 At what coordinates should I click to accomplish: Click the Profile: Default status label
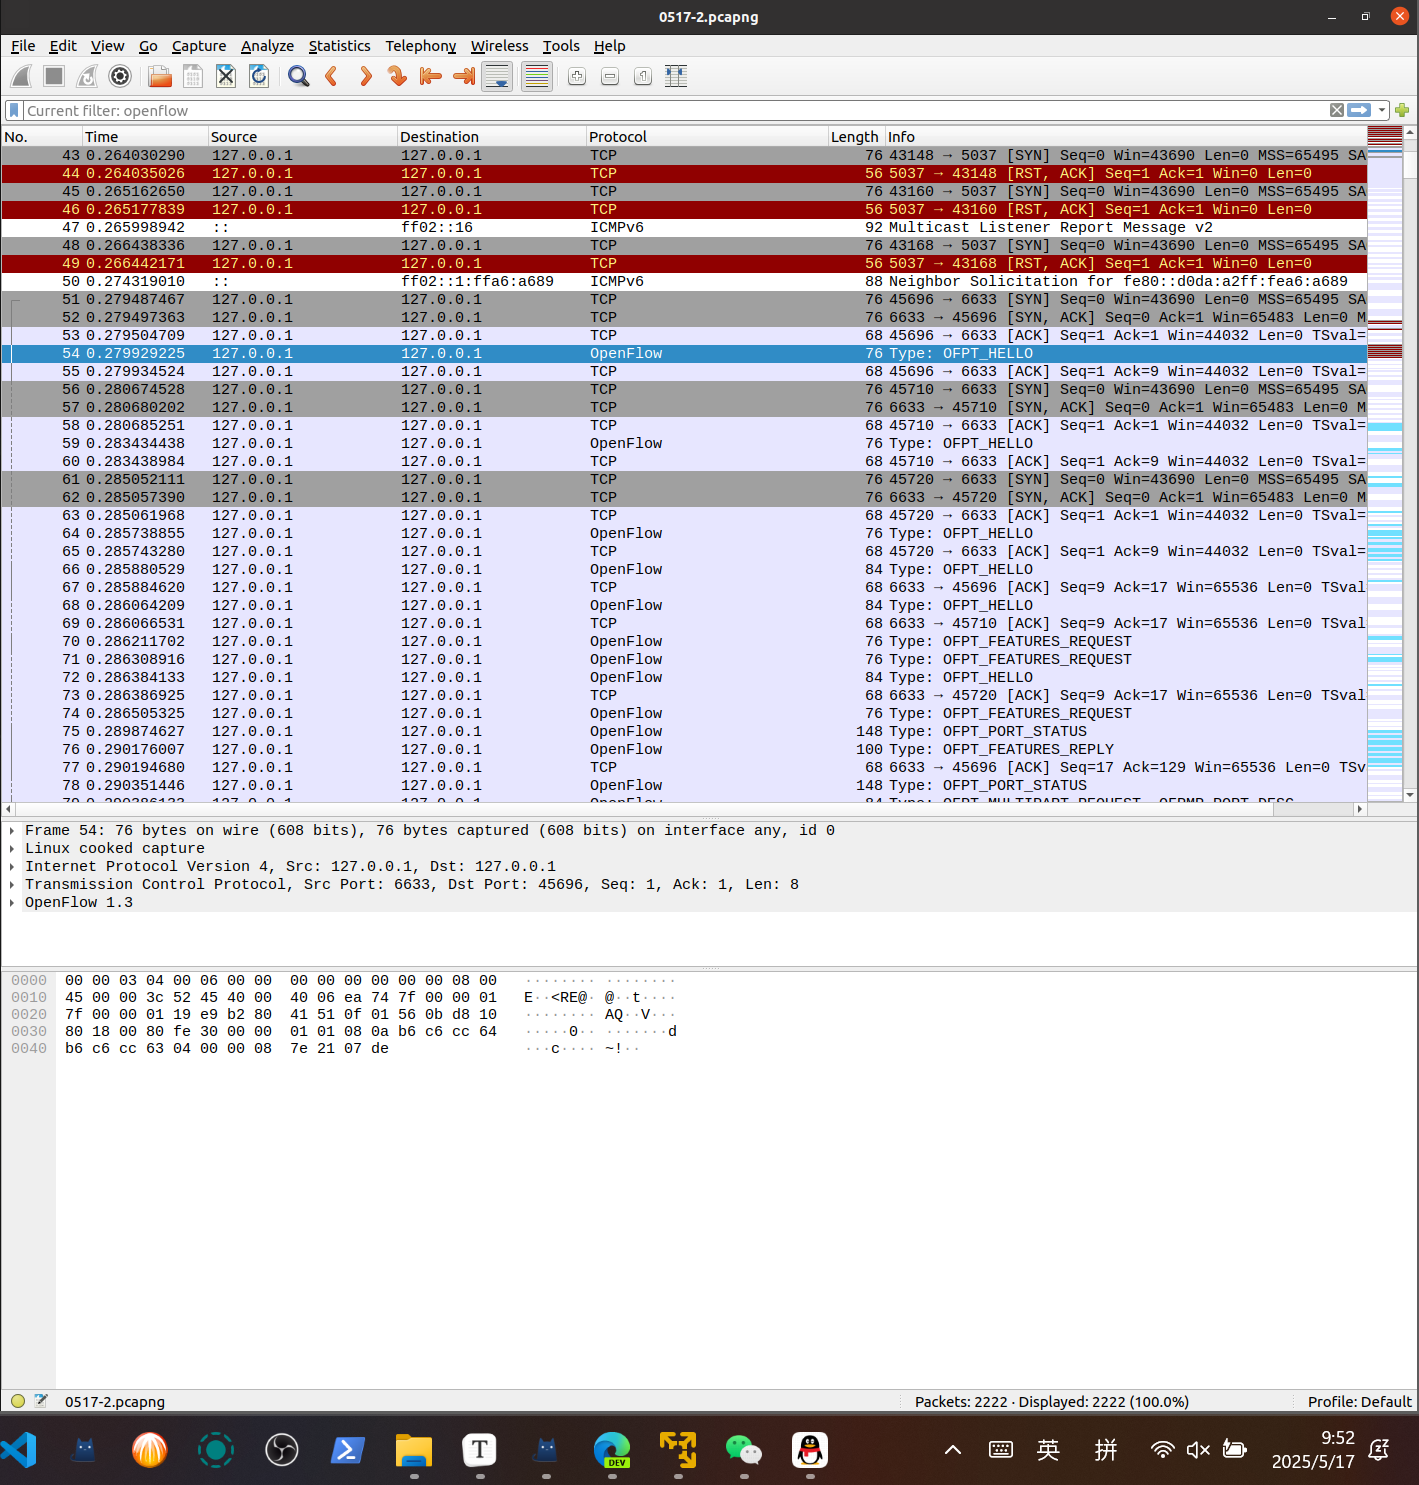[1359, 1401]
